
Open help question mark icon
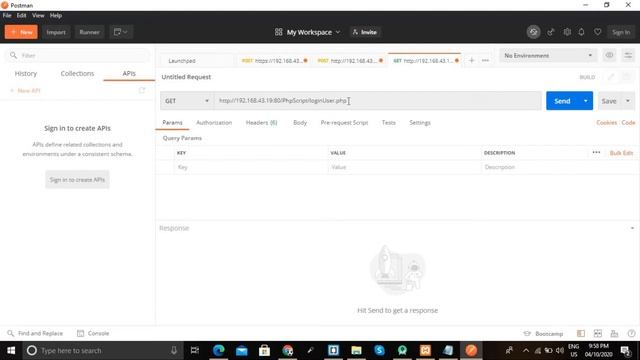[631, 333]
